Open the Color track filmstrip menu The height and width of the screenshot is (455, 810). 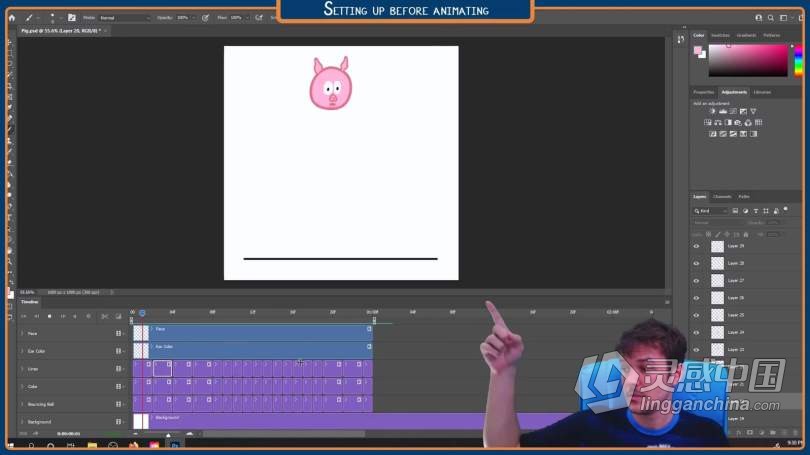coord(119,386)
